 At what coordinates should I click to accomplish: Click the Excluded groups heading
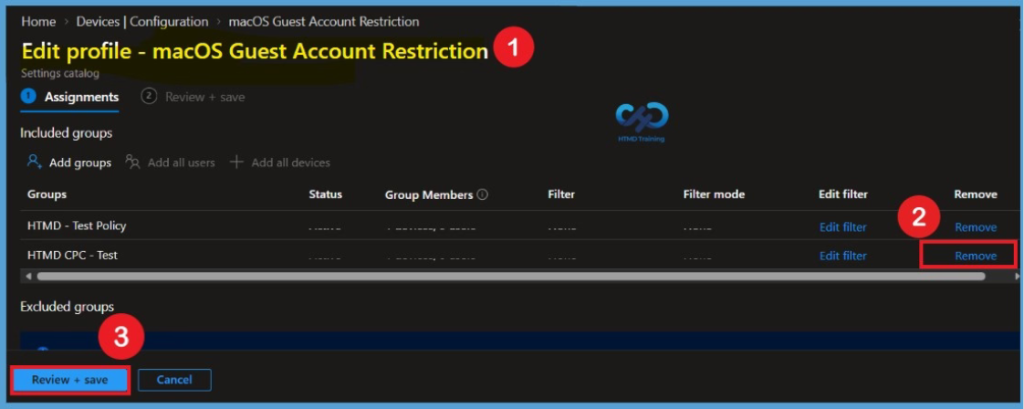[x=67, y=306]
